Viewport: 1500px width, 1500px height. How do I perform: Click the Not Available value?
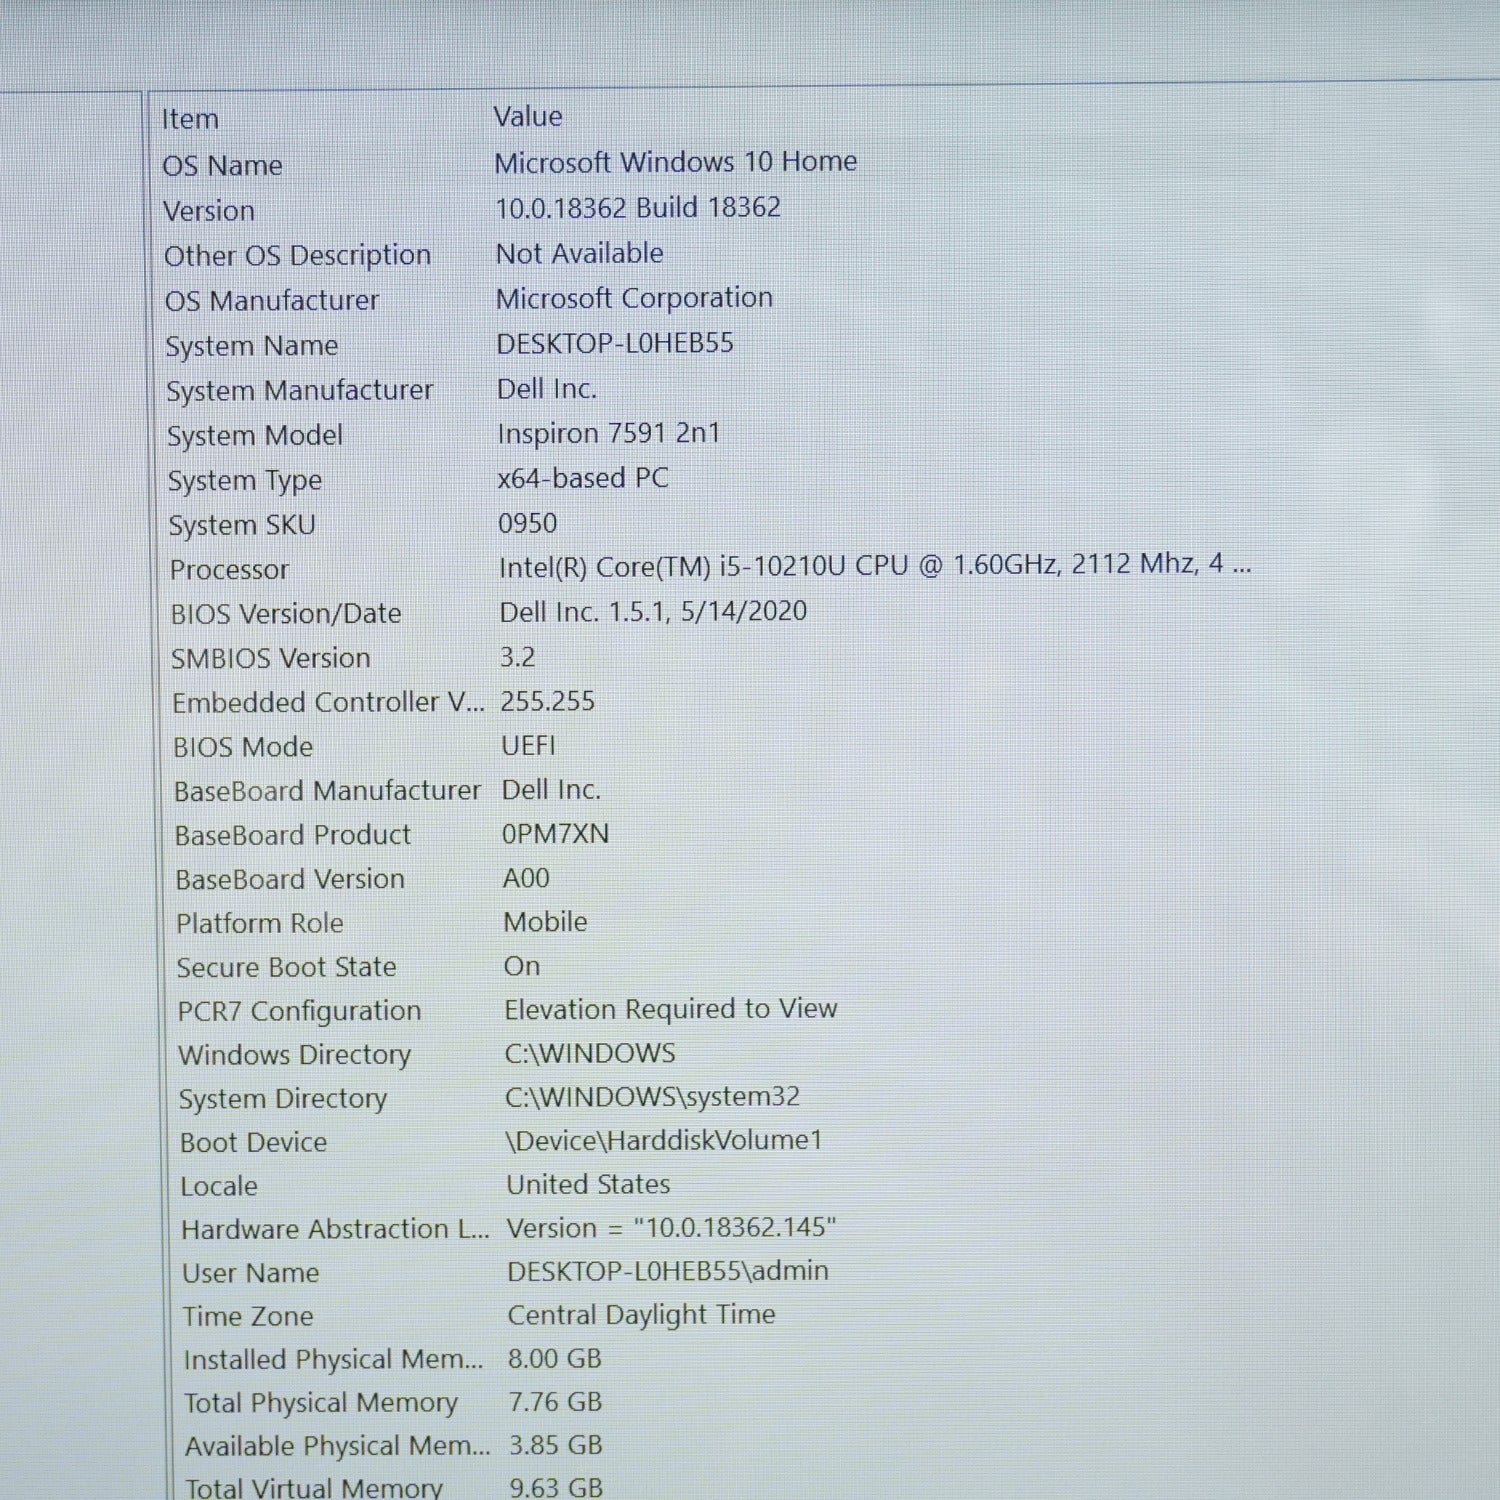click(x=580, y=253)
